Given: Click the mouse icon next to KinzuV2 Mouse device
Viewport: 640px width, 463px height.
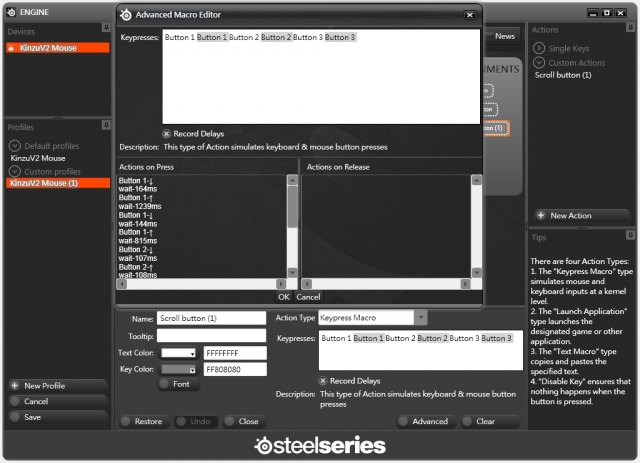Looking at the screenshot, I should click(x=11, y=48).
